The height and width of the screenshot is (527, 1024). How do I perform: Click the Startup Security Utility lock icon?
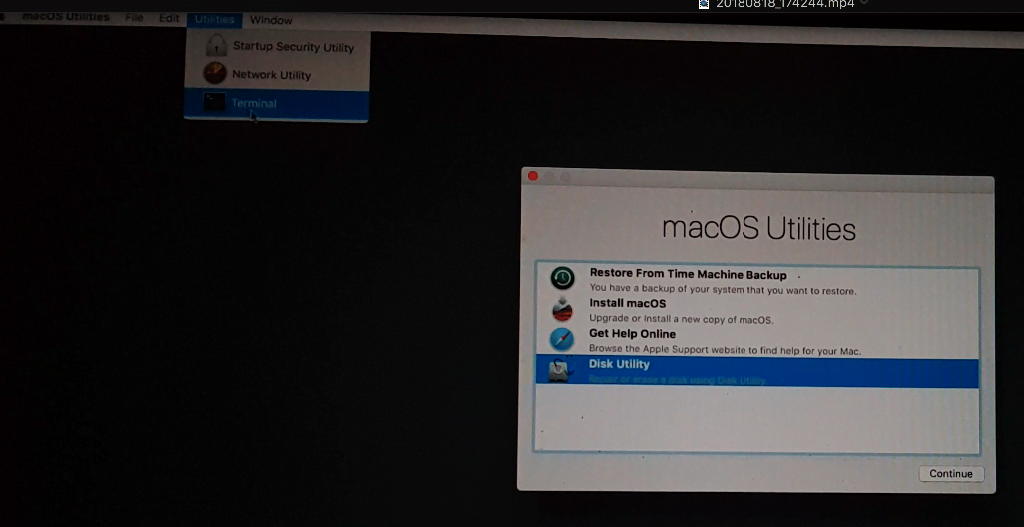[216, 46]
